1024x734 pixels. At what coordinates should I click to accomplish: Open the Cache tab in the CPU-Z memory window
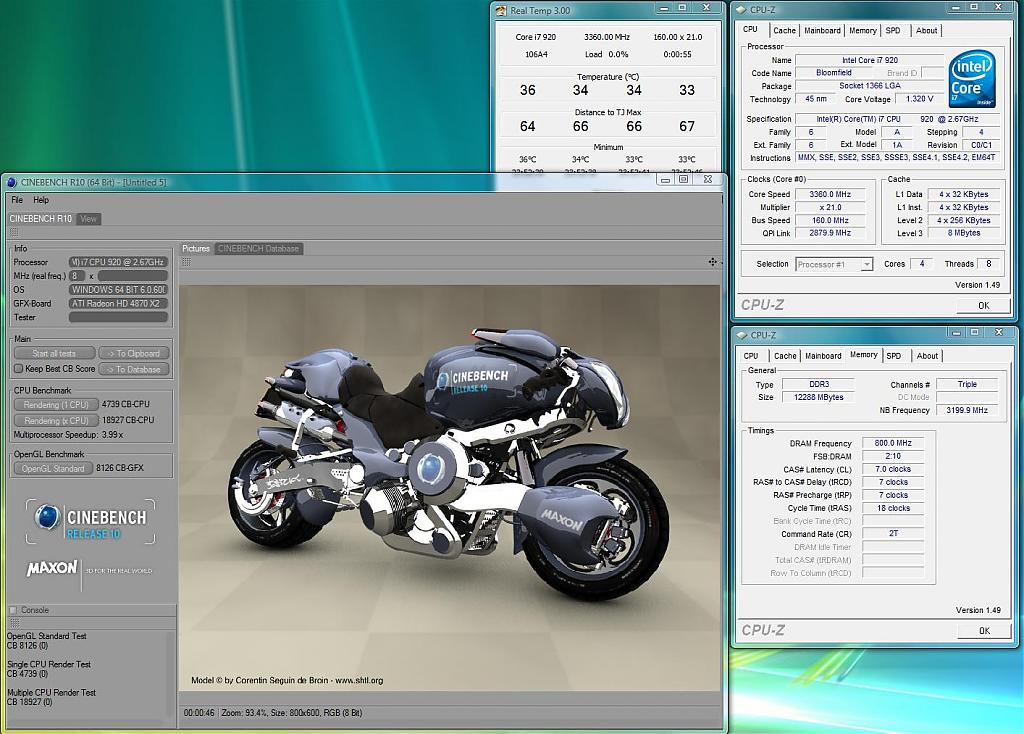pyautogui.click(x=785, y=356)
